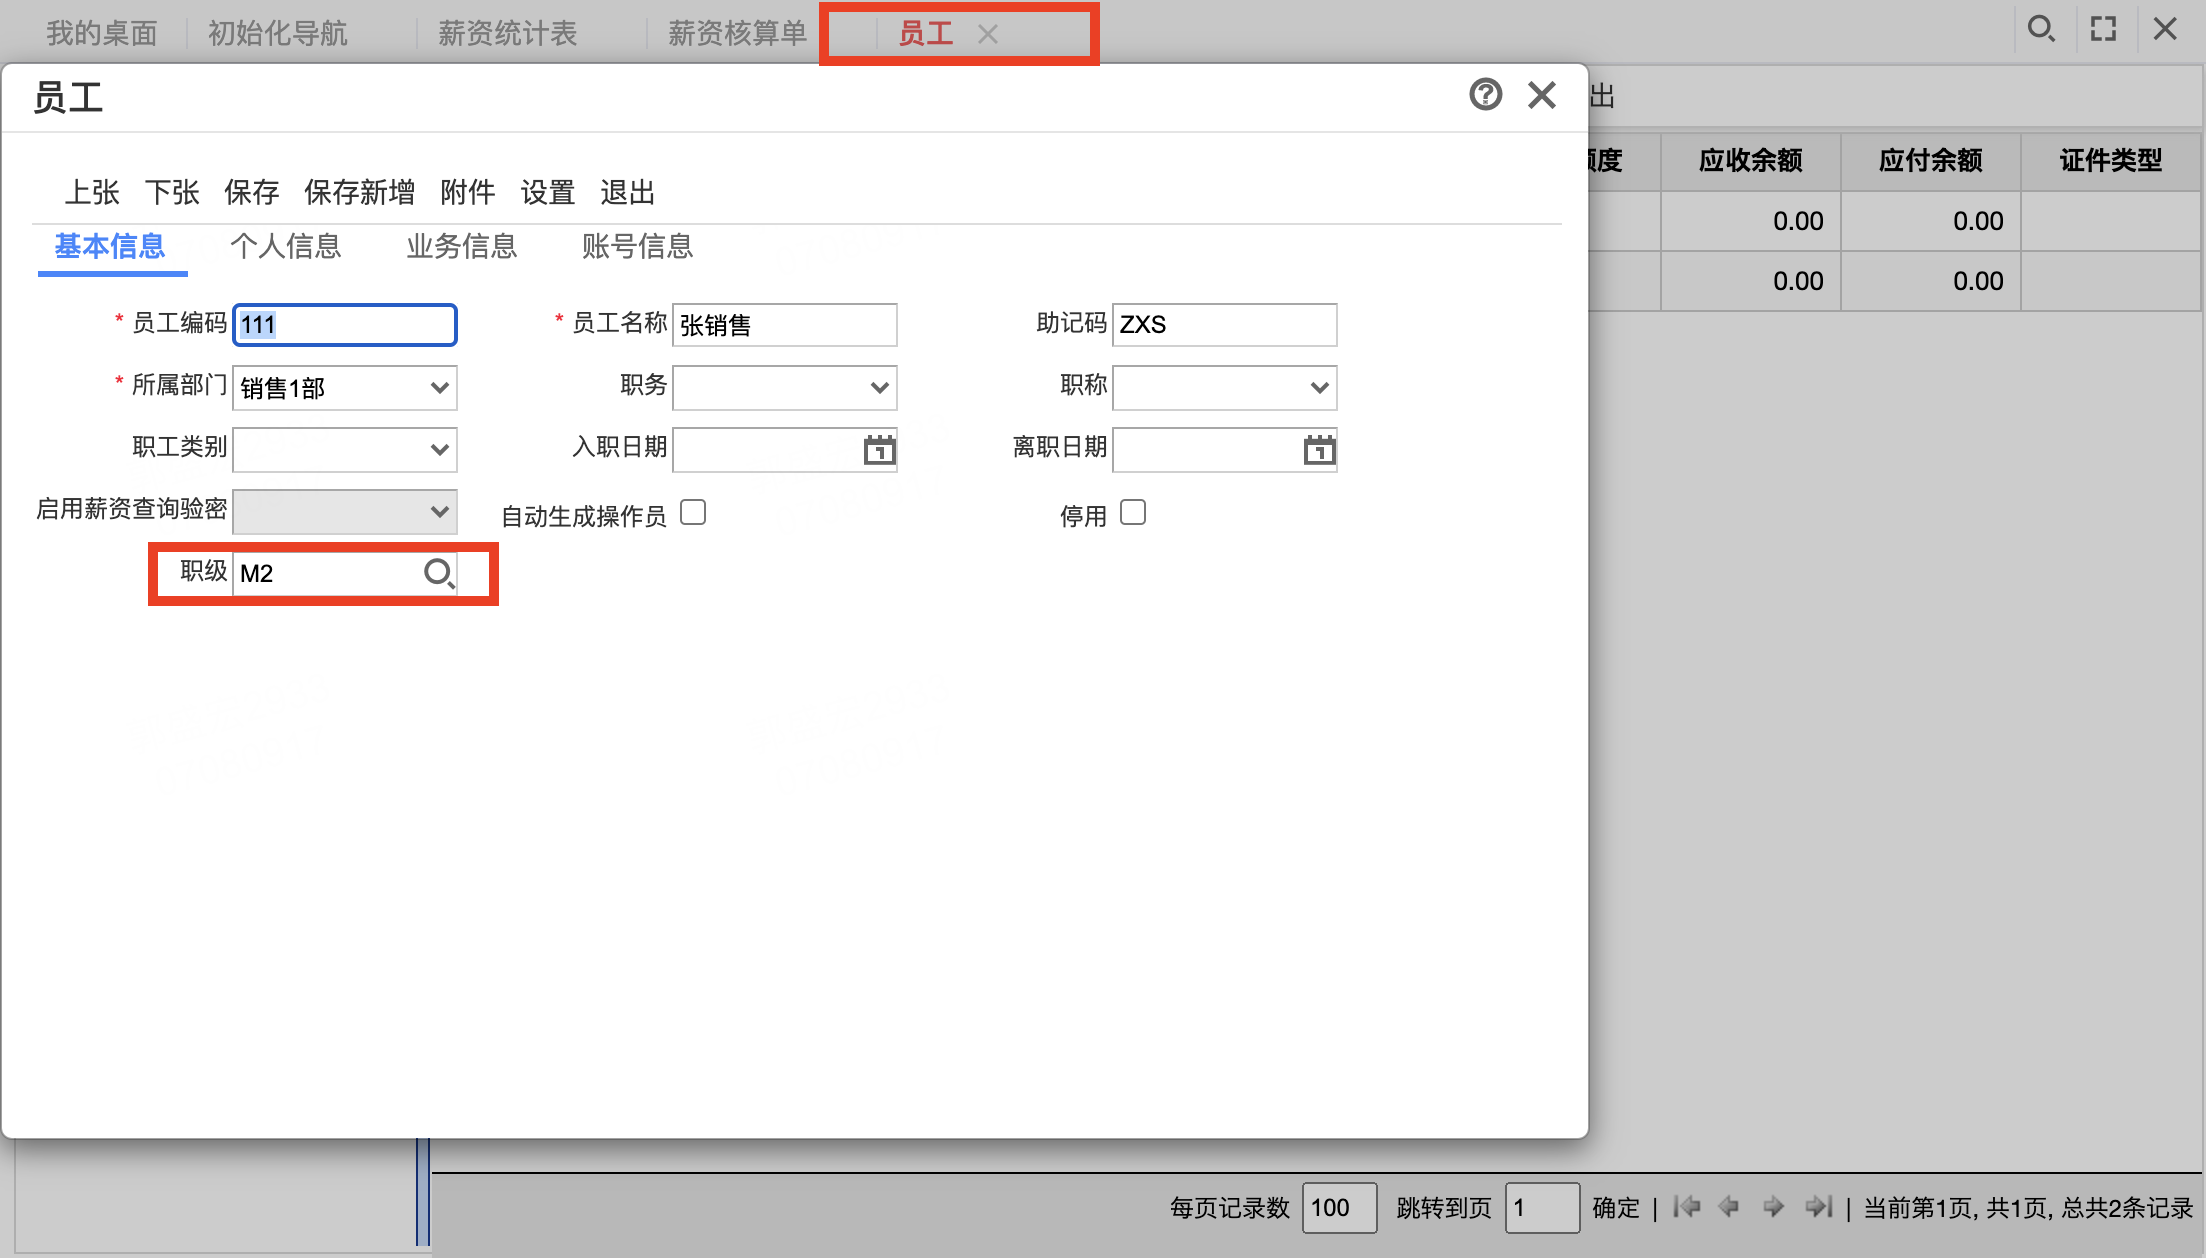Check the 停用 checkbox
The height and width of the screenshot is (1258, 2206).
point(1133,513)
